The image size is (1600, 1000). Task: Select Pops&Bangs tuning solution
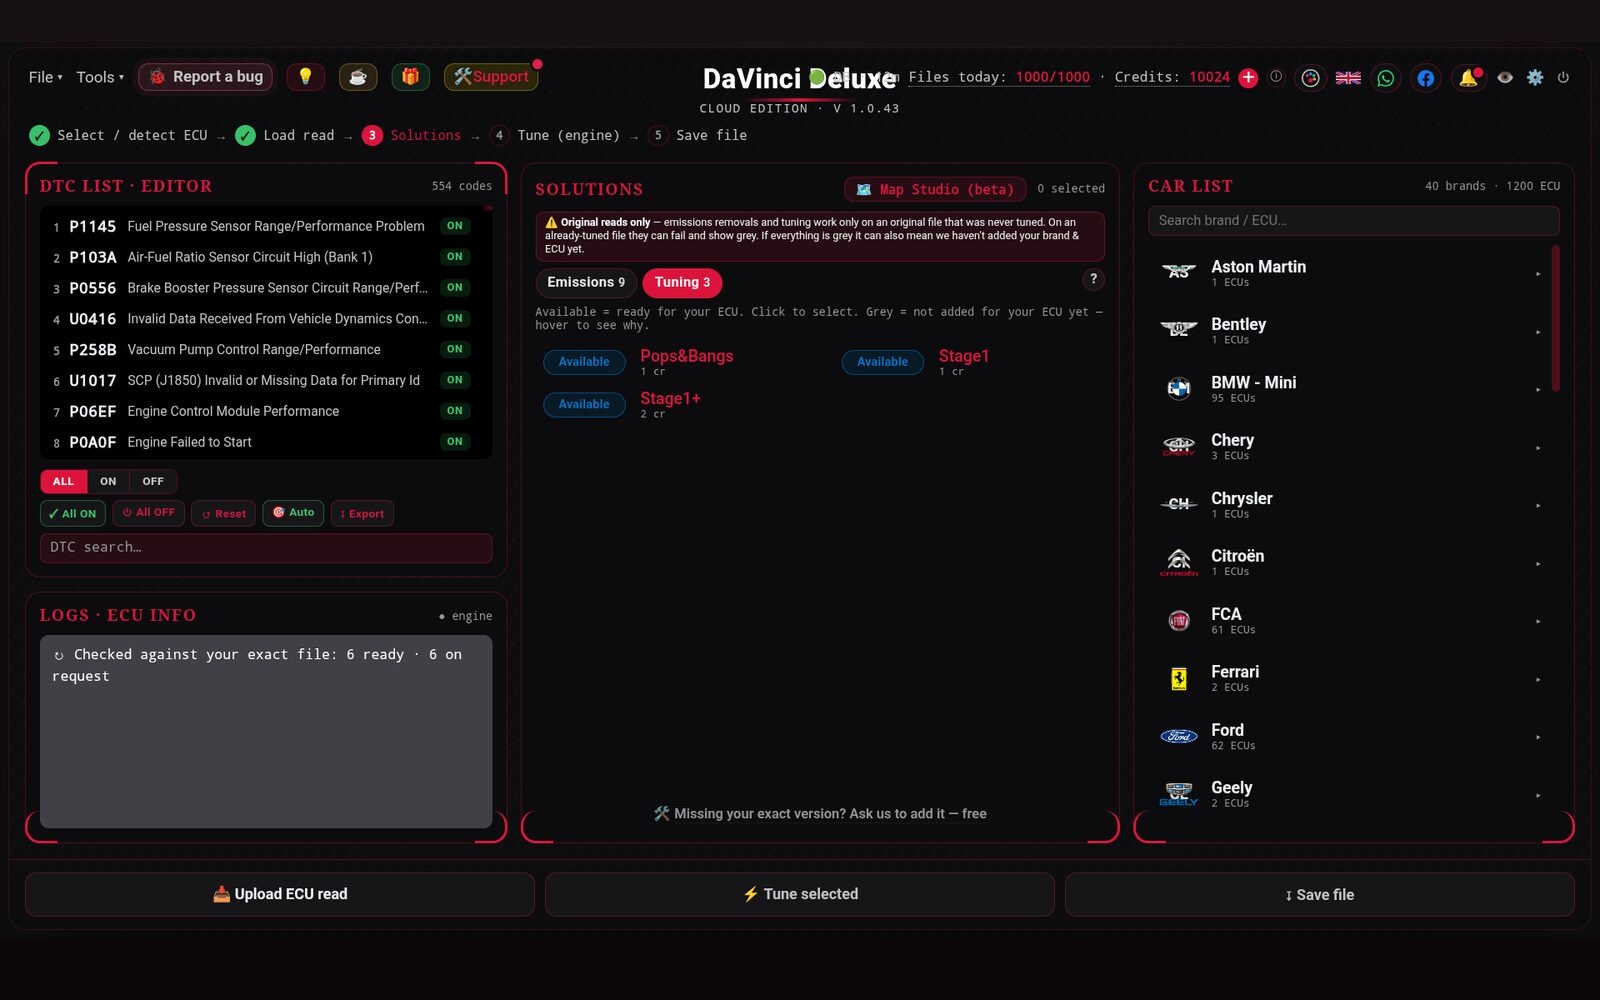click(686, 364)
